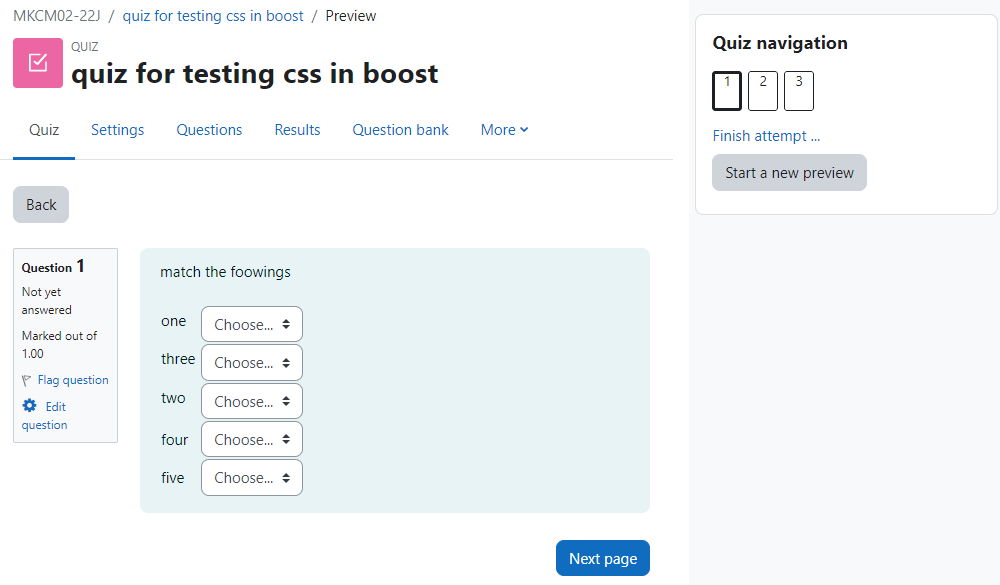Open the Question bank tab
Screen dimensions: 1000x585
(x=401, y=130)
